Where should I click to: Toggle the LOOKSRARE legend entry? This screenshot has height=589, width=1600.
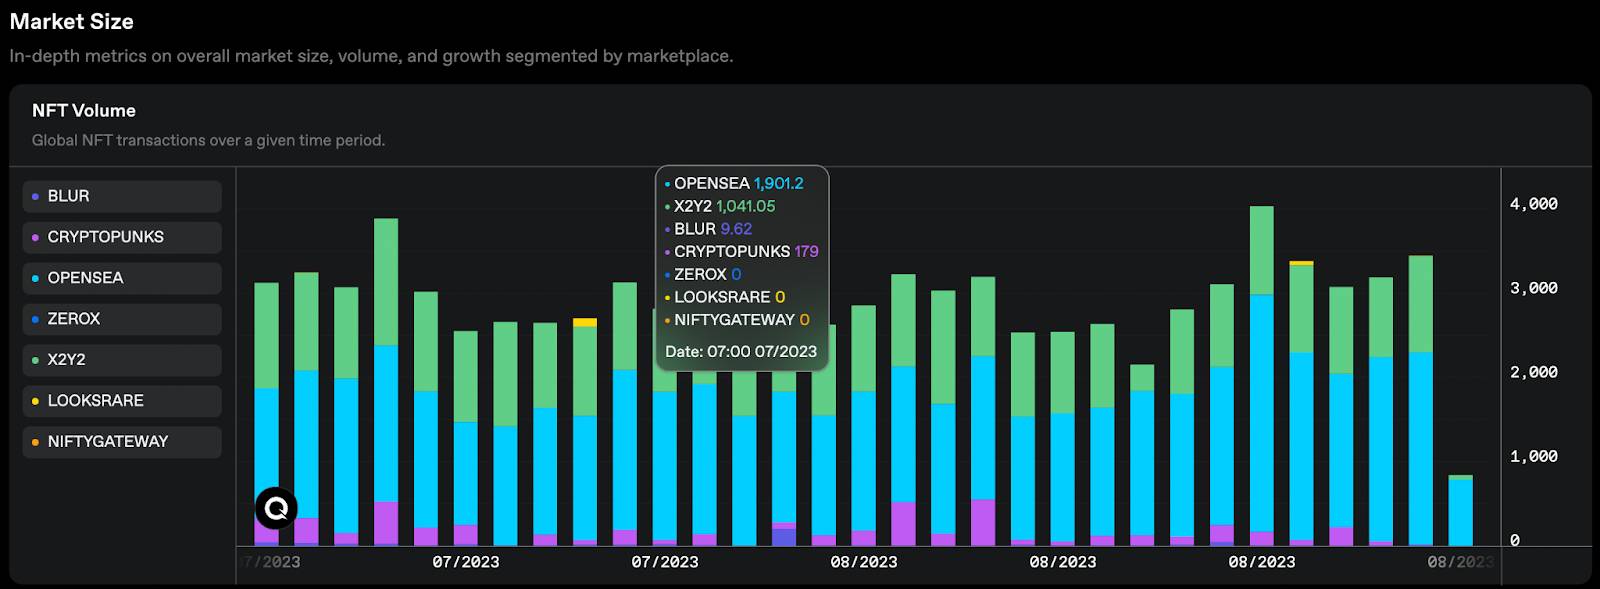122,401
